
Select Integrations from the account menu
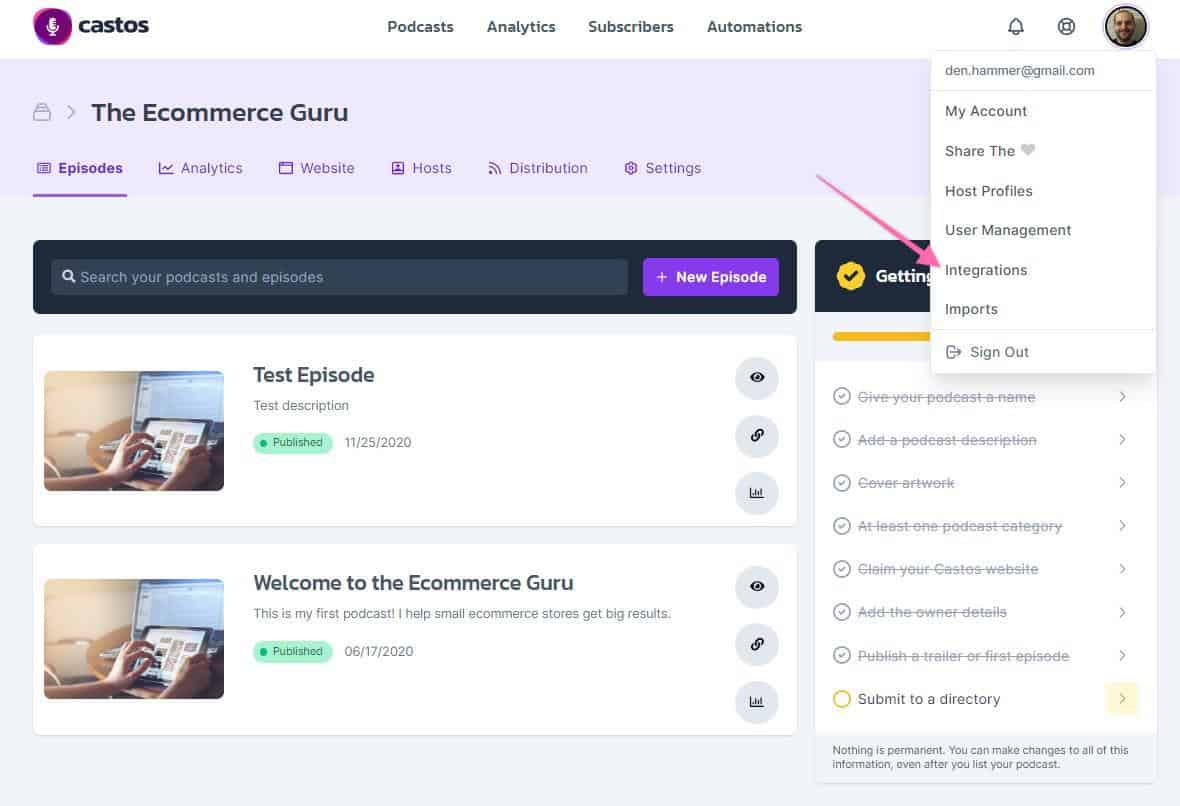point(986,269)
